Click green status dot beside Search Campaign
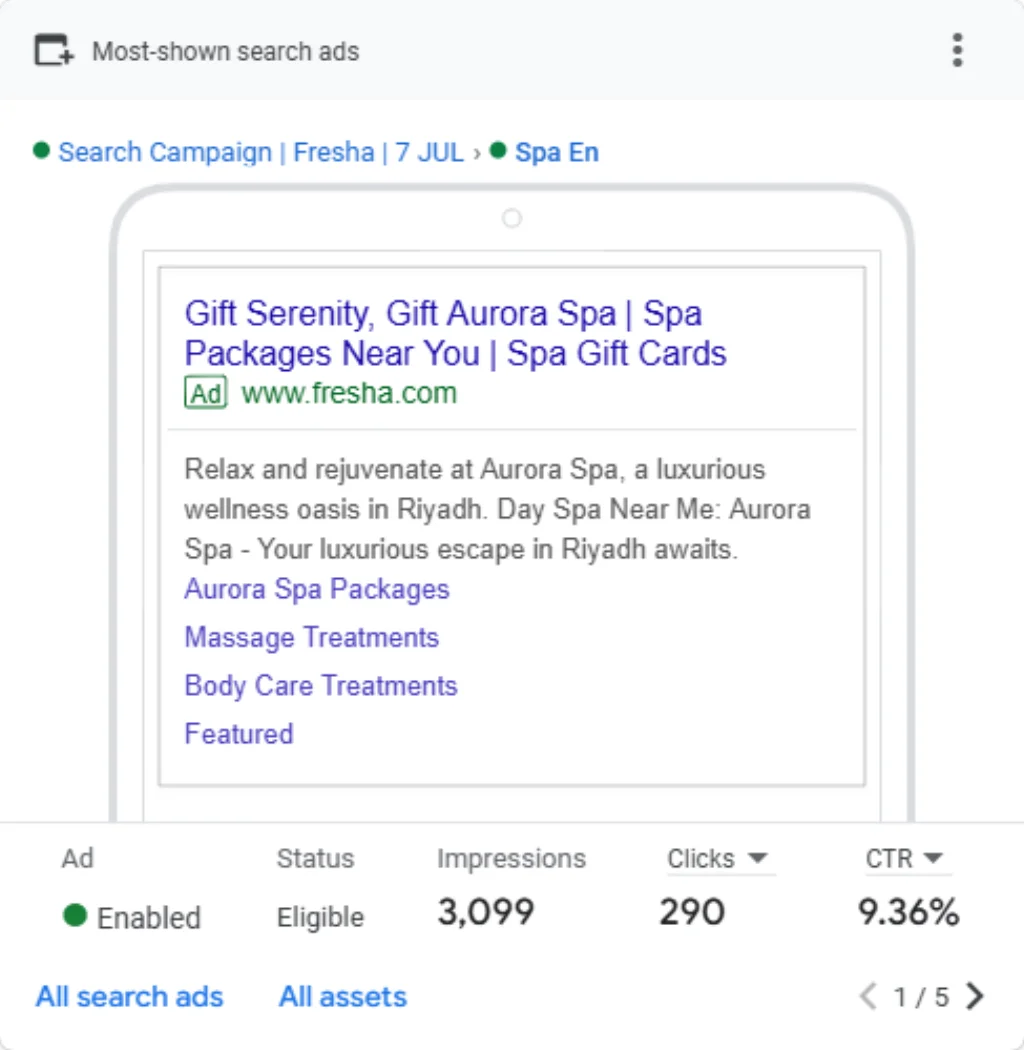Image resolution: width=1024 pixels, height=1050 pixels. [42, 150]
